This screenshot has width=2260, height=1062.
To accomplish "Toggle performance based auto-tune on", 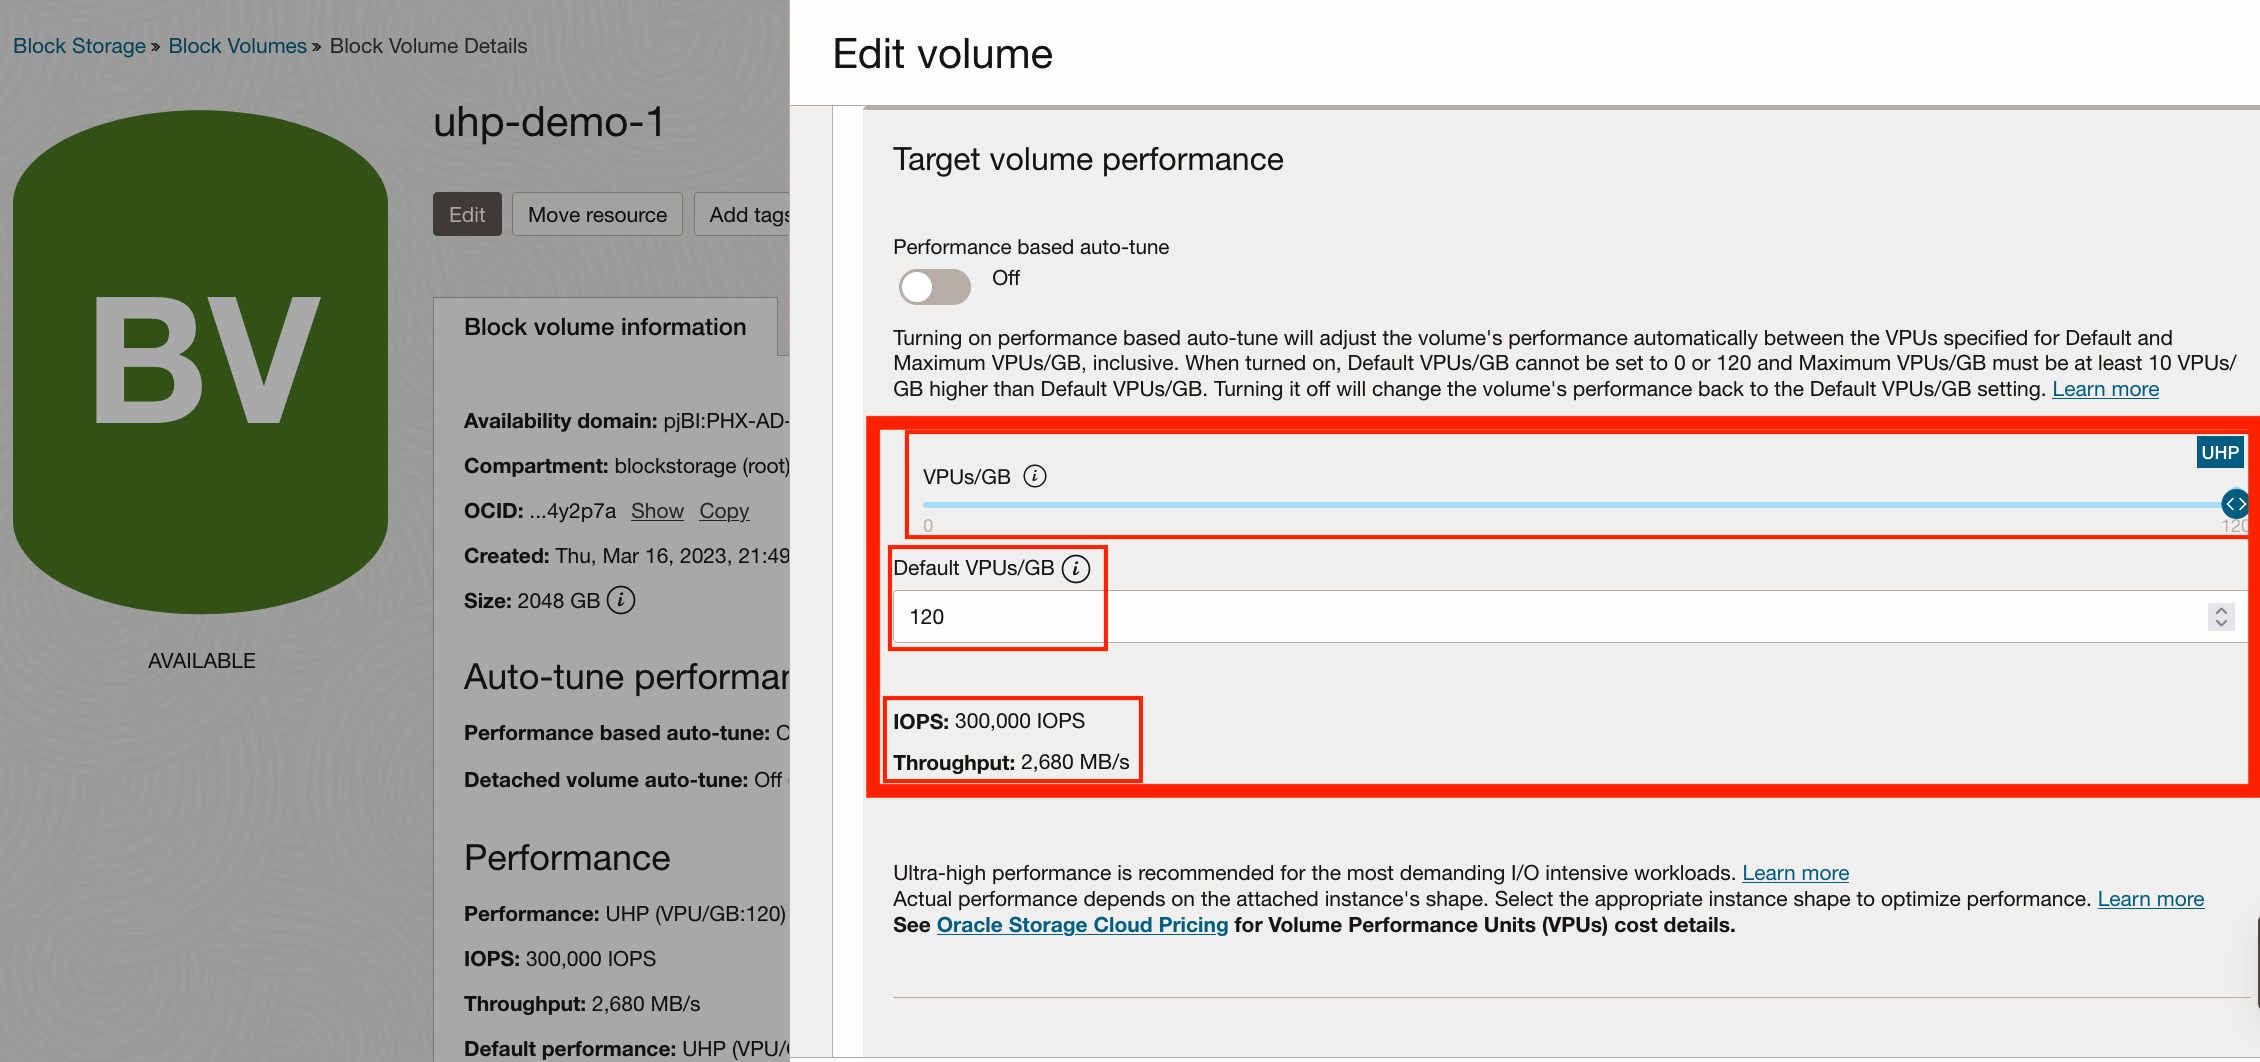I will (x=933, y=286).
